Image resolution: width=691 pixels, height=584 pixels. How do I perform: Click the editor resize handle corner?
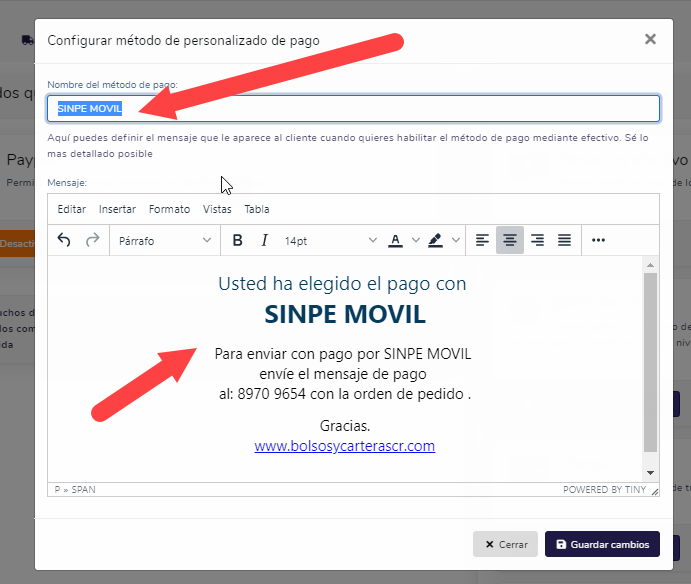point(654,491)
